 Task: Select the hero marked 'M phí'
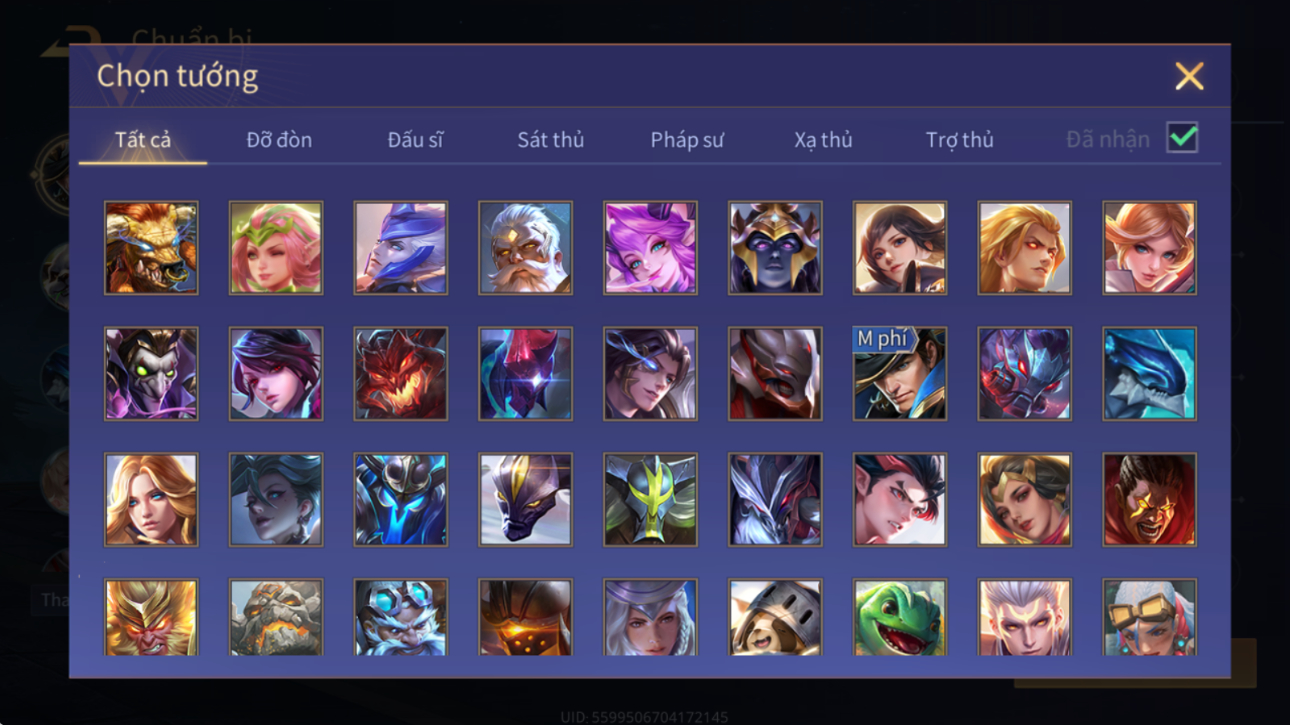pyautogui.click(x=899, y=373)
